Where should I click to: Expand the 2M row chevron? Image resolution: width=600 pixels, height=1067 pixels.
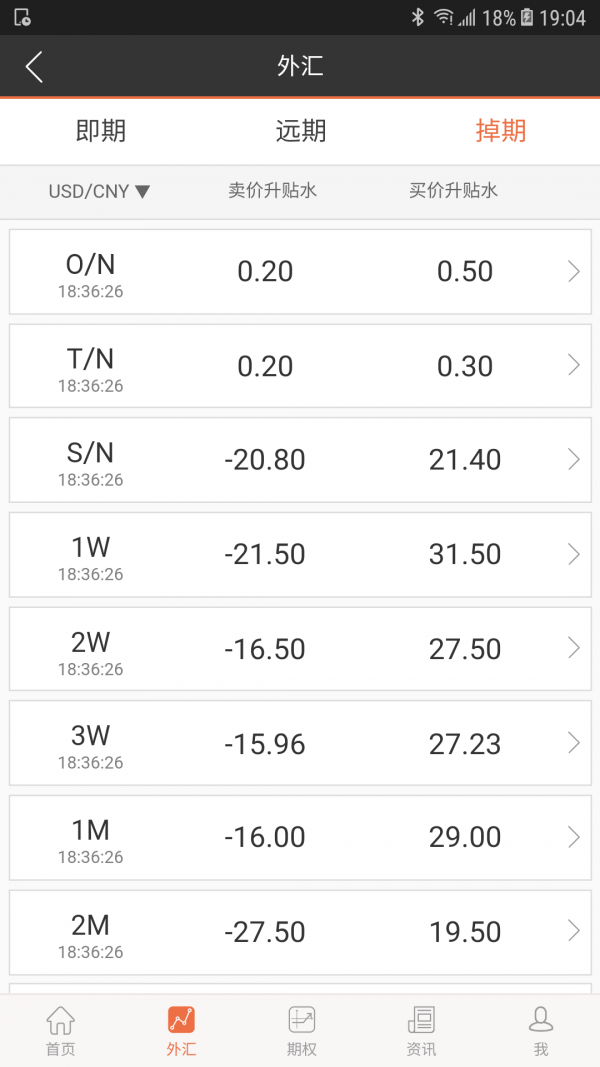click(x=573, y=931)
